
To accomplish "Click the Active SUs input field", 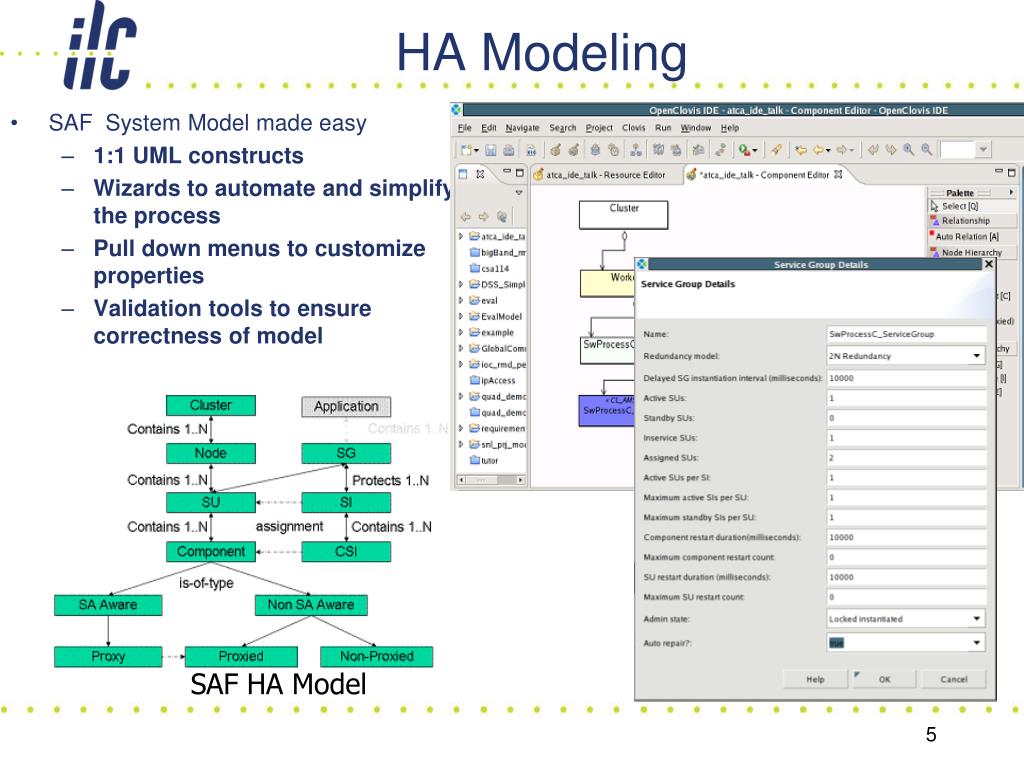I will coord(906,398).
